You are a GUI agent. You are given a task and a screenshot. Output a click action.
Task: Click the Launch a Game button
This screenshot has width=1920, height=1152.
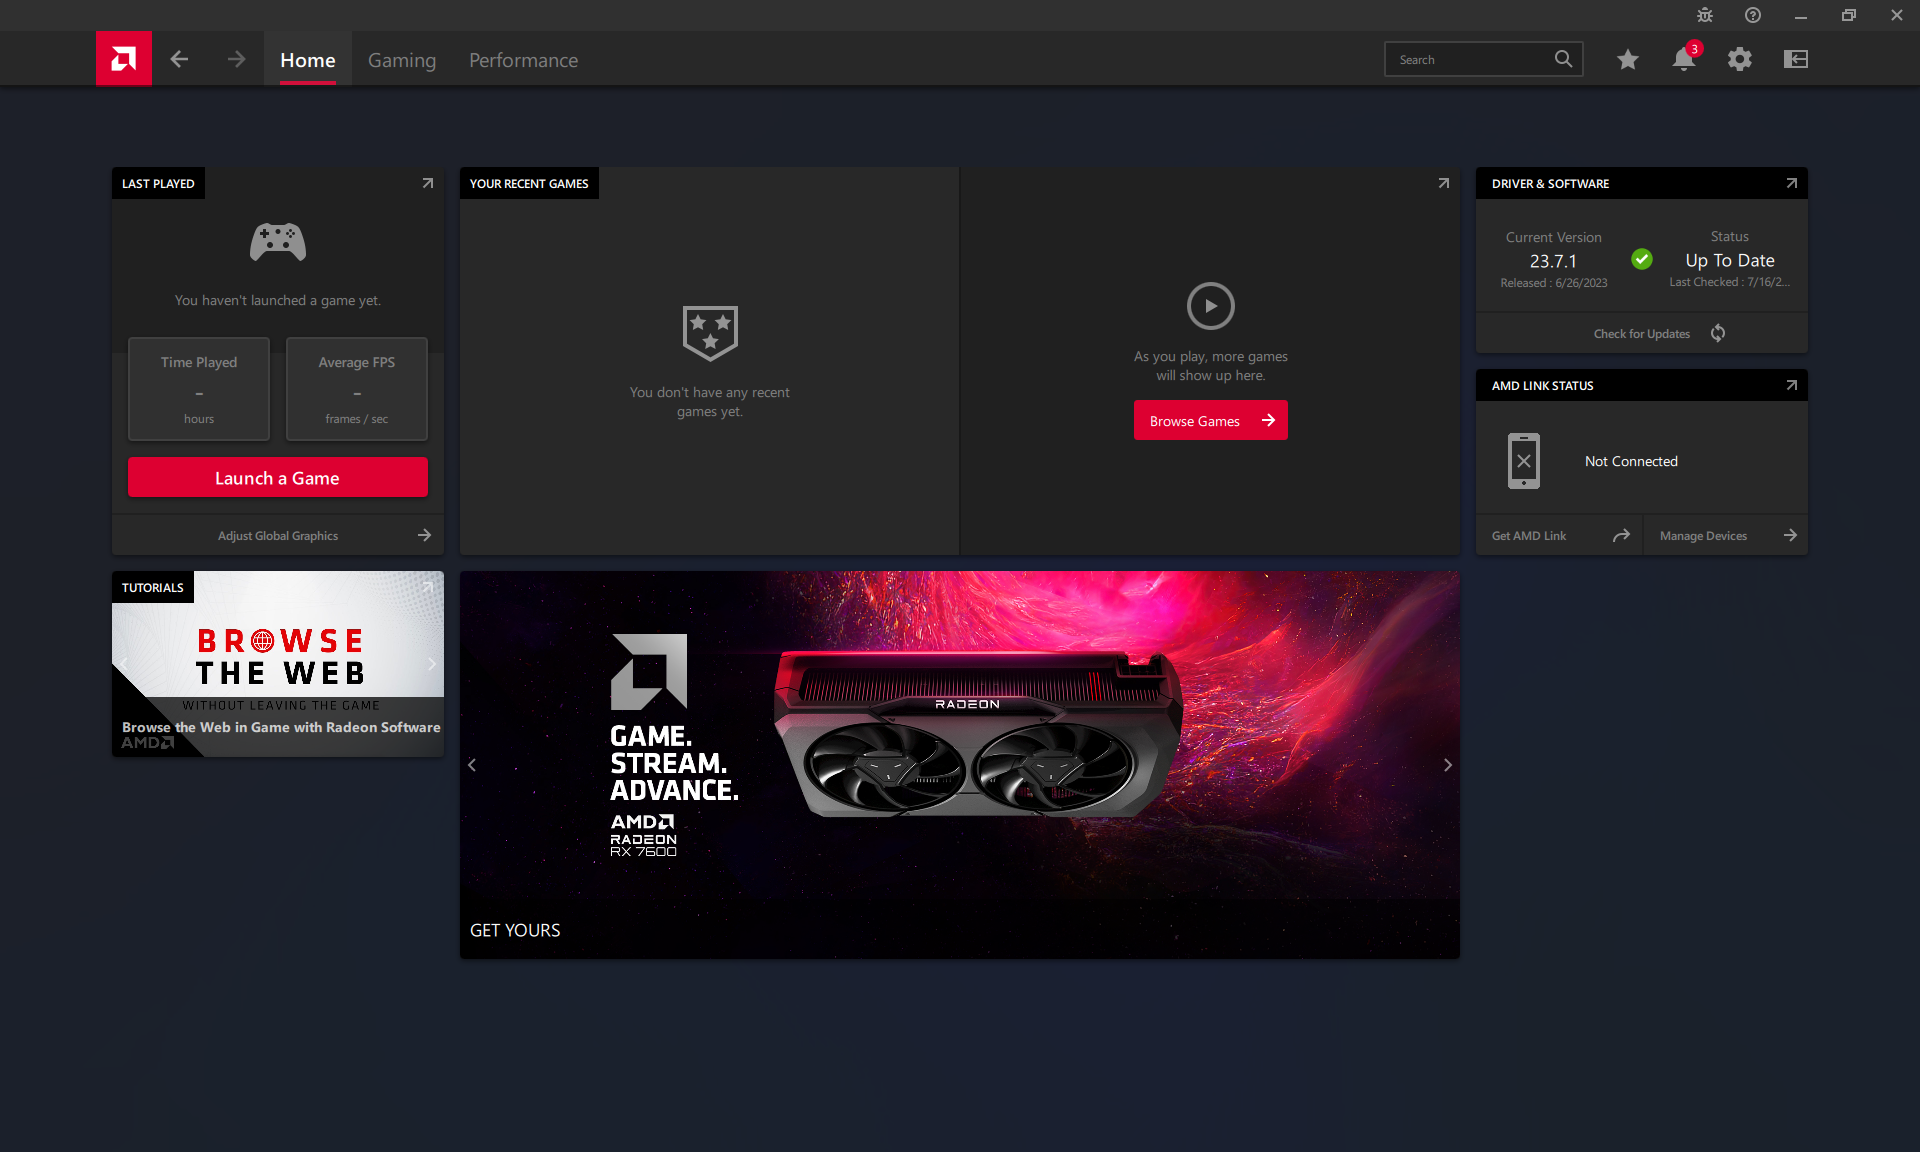pos(278,477)
